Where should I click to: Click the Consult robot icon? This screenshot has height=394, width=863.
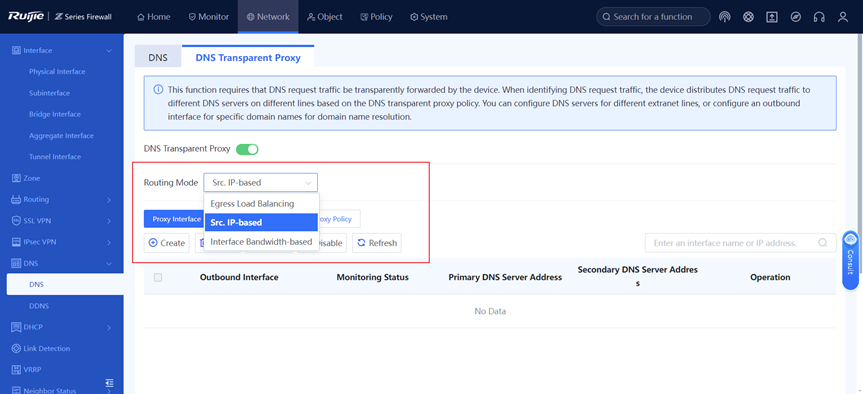pos(850,239)
